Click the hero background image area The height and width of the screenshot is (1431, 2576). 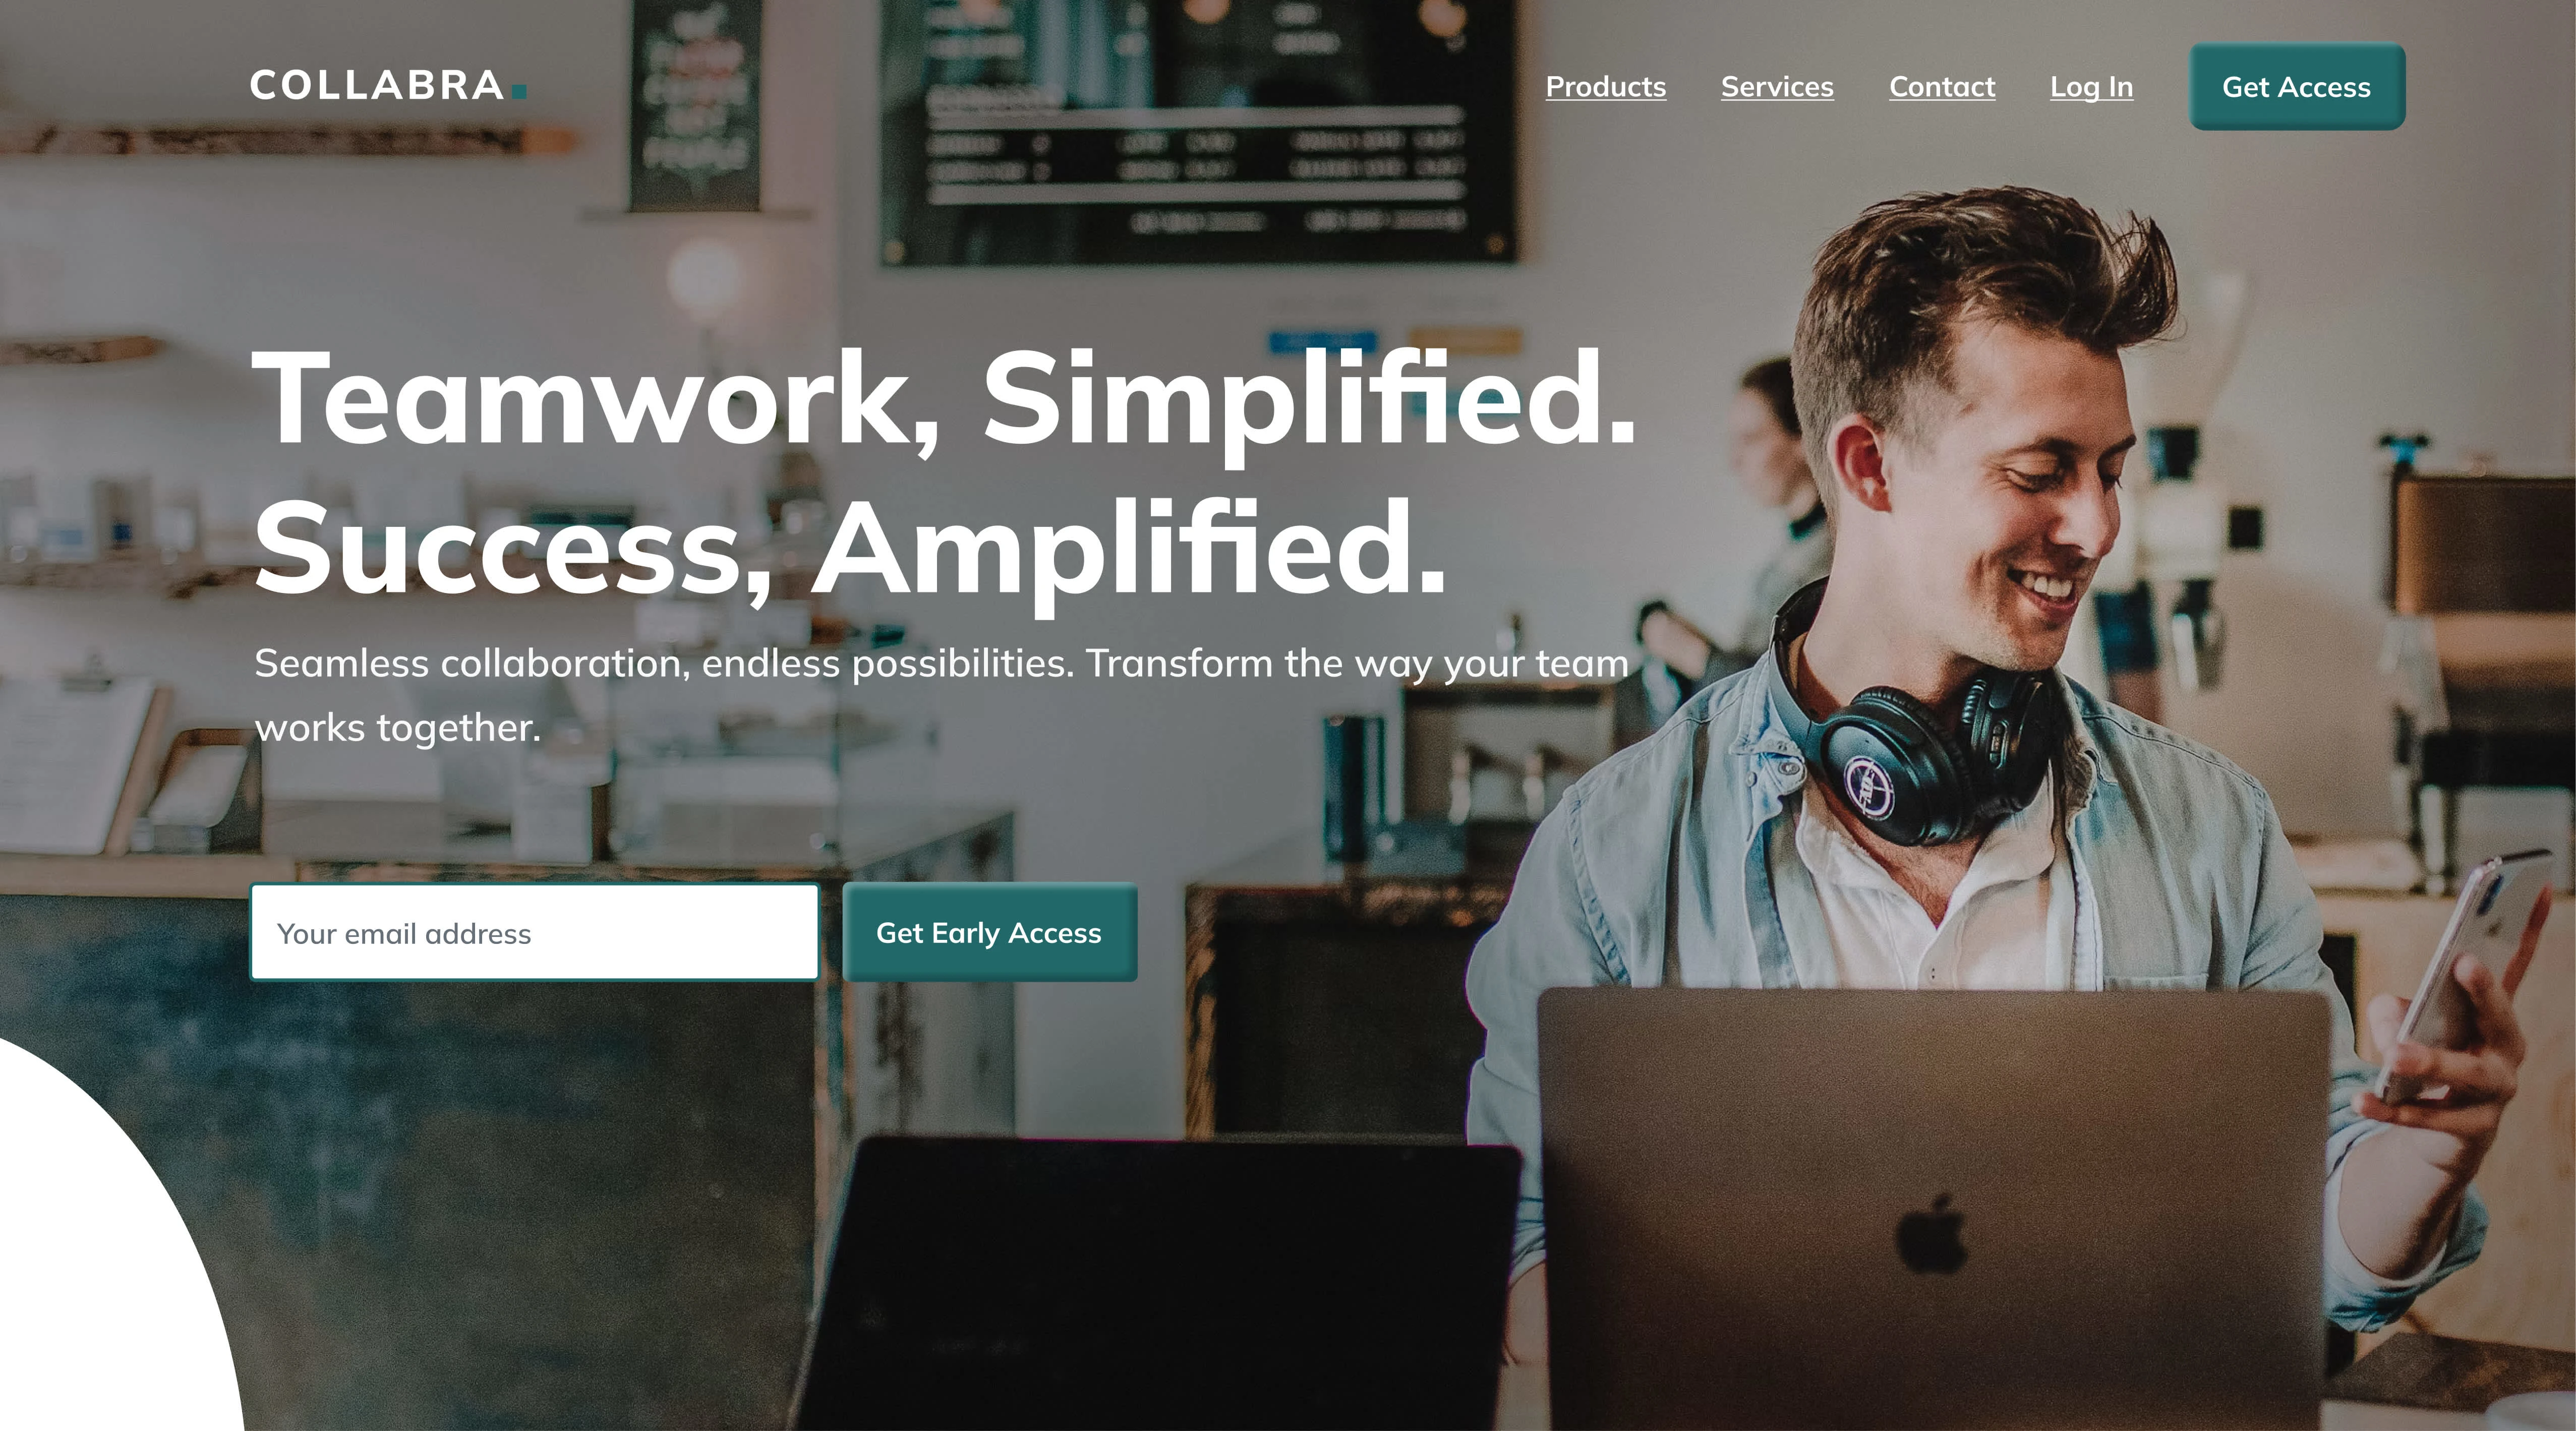coord(1288,716)
